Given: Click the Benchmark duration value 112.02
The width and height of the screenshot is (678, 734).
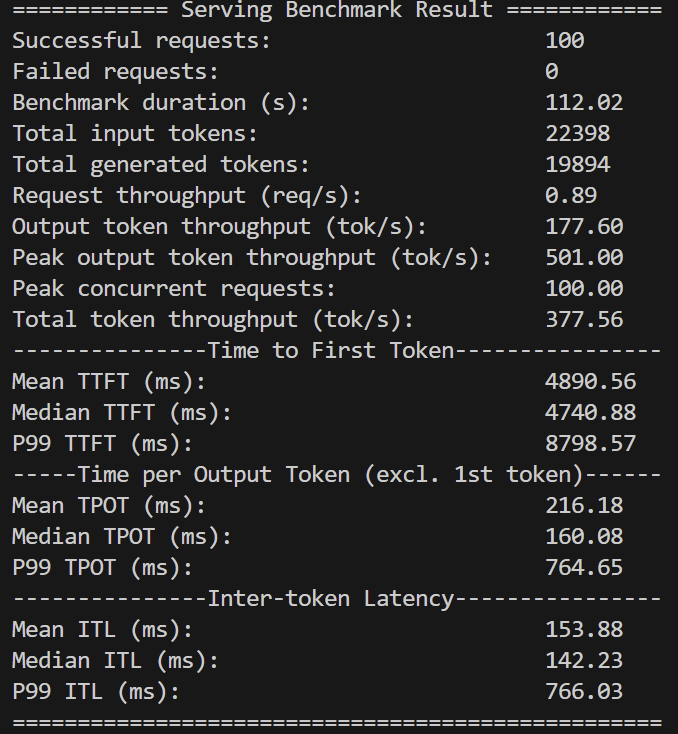Looking at the screenshot, I should click(584, 103).
